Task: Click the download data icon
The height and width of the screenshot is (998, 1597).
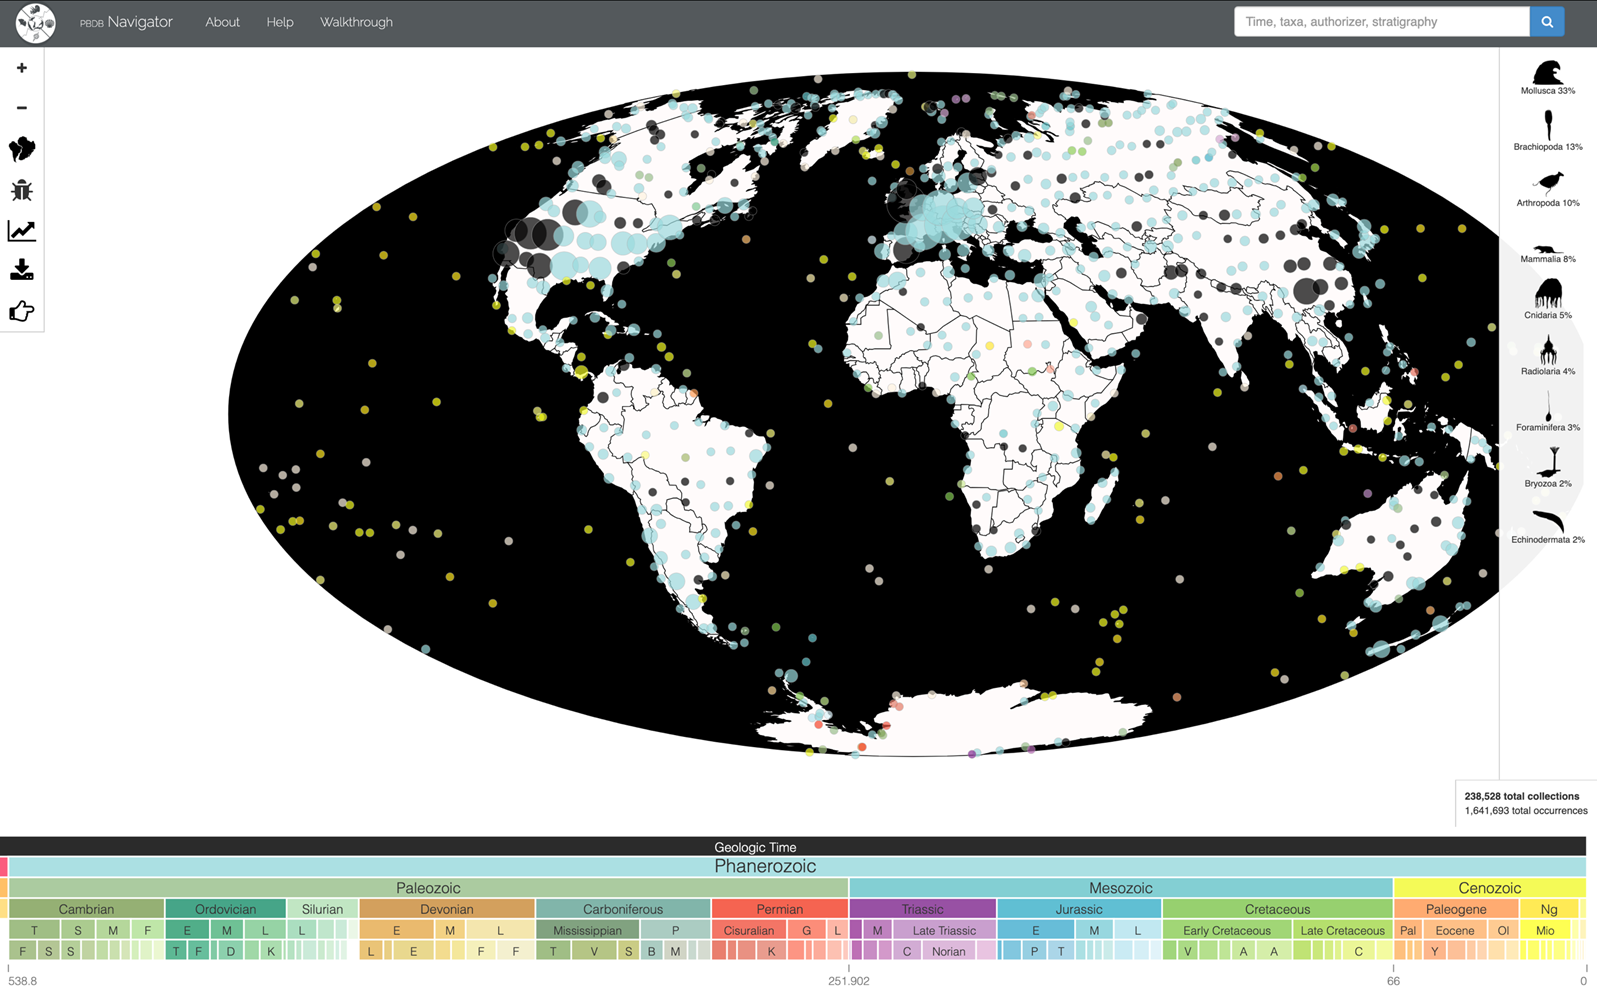Action: point(21,270)
